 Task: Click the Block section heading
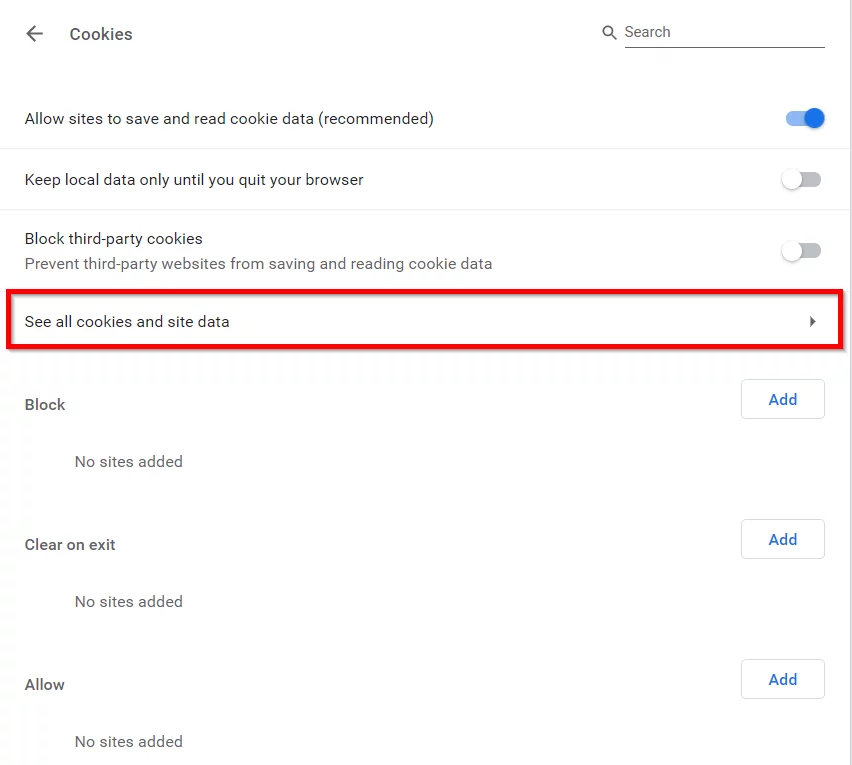45,405
